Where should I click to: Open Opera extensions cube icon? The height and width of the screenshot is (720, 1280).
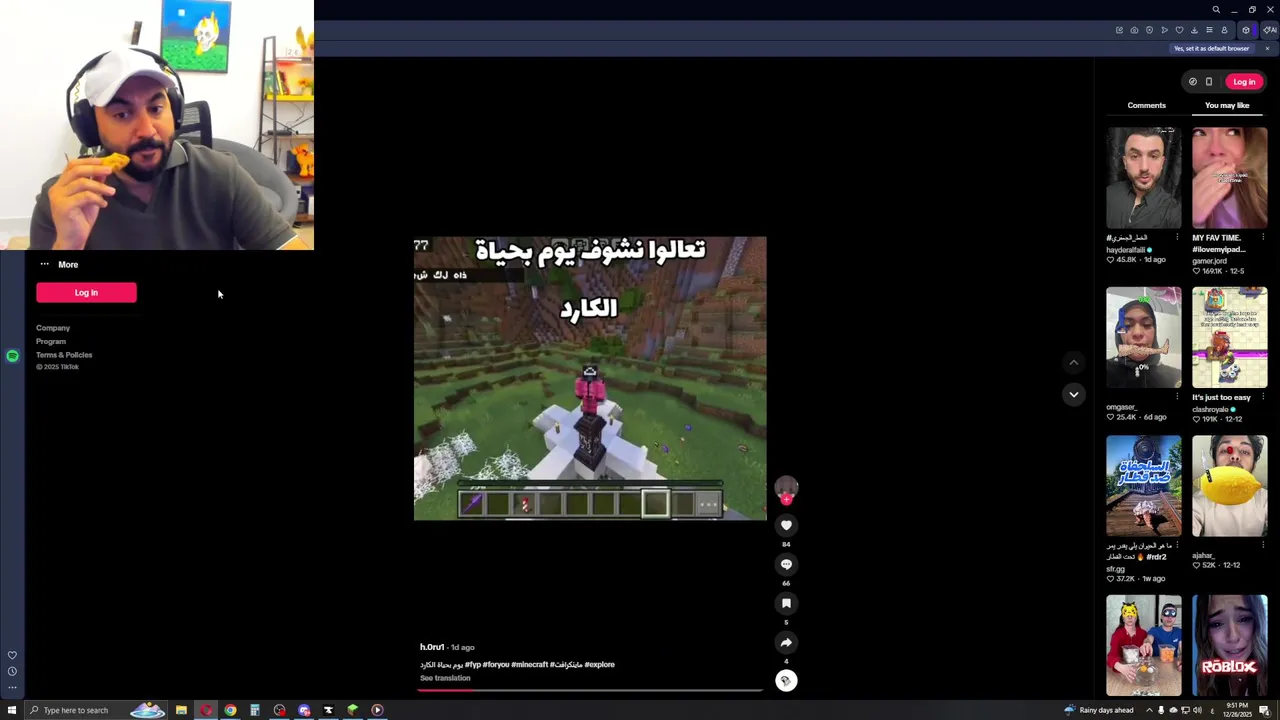[1246, 30]
